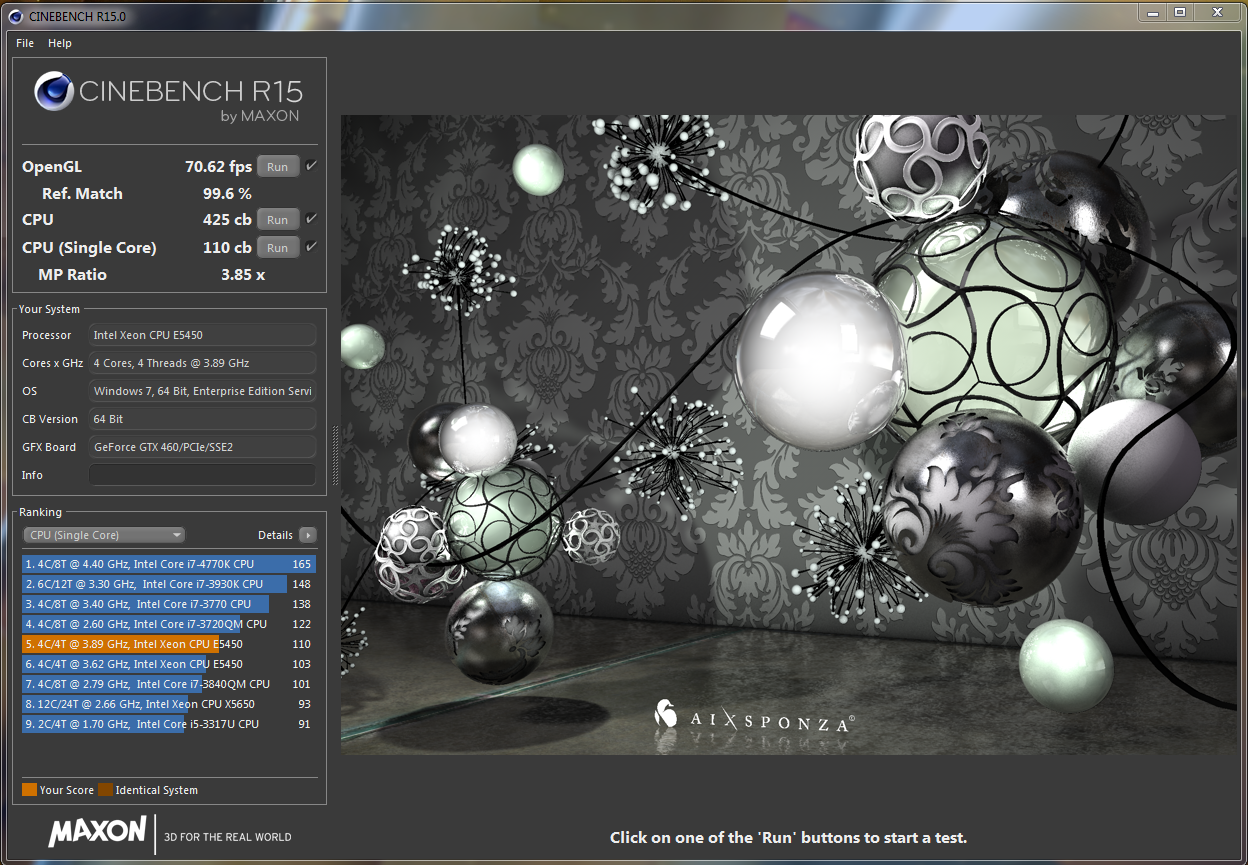Open the Help menu

point(60,43)
